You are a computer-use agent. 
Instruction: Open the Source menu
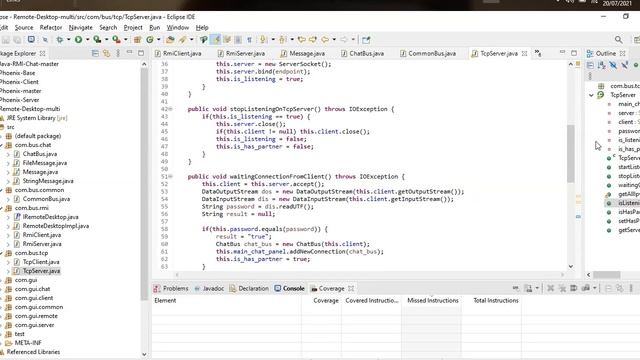pos(24,27)
